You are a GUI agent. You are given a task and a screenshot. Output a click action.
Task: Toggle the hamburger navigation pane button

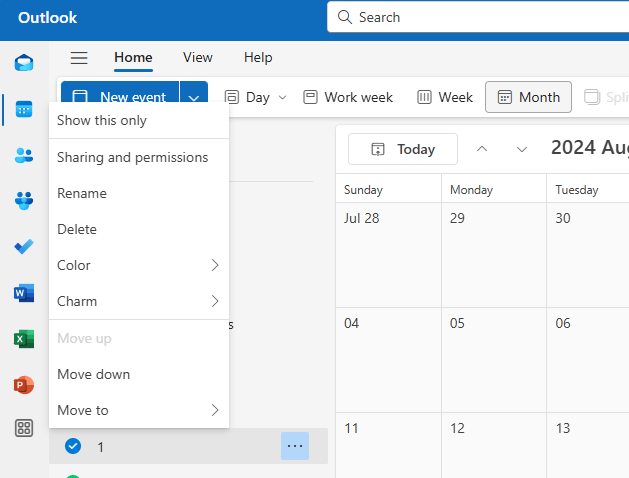click(79, 58)
